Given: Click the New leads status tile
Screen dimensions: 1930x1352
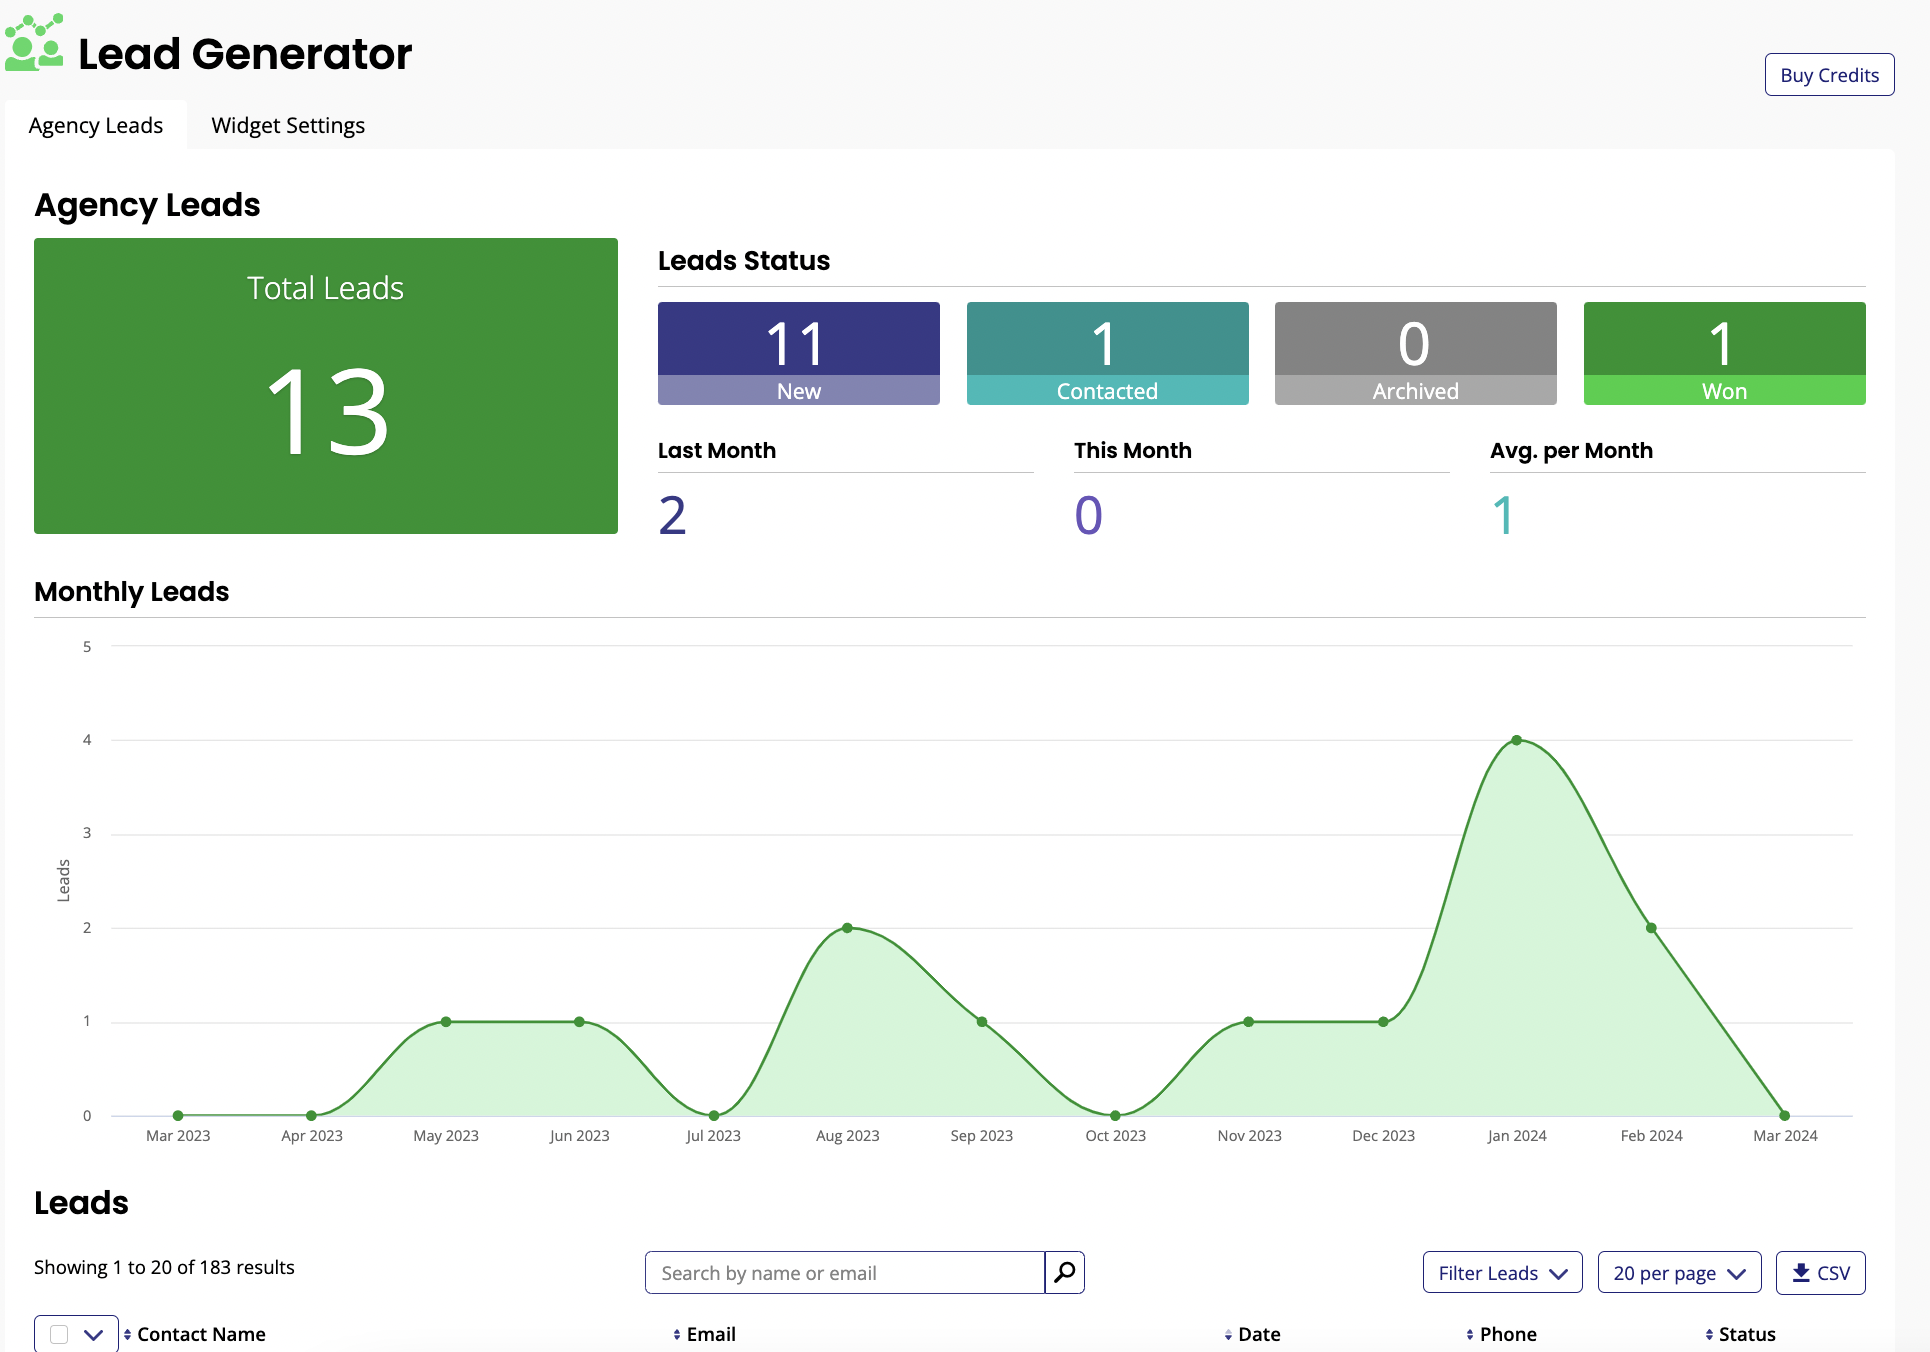Looking at the screenshot, I should pos(798,352).
